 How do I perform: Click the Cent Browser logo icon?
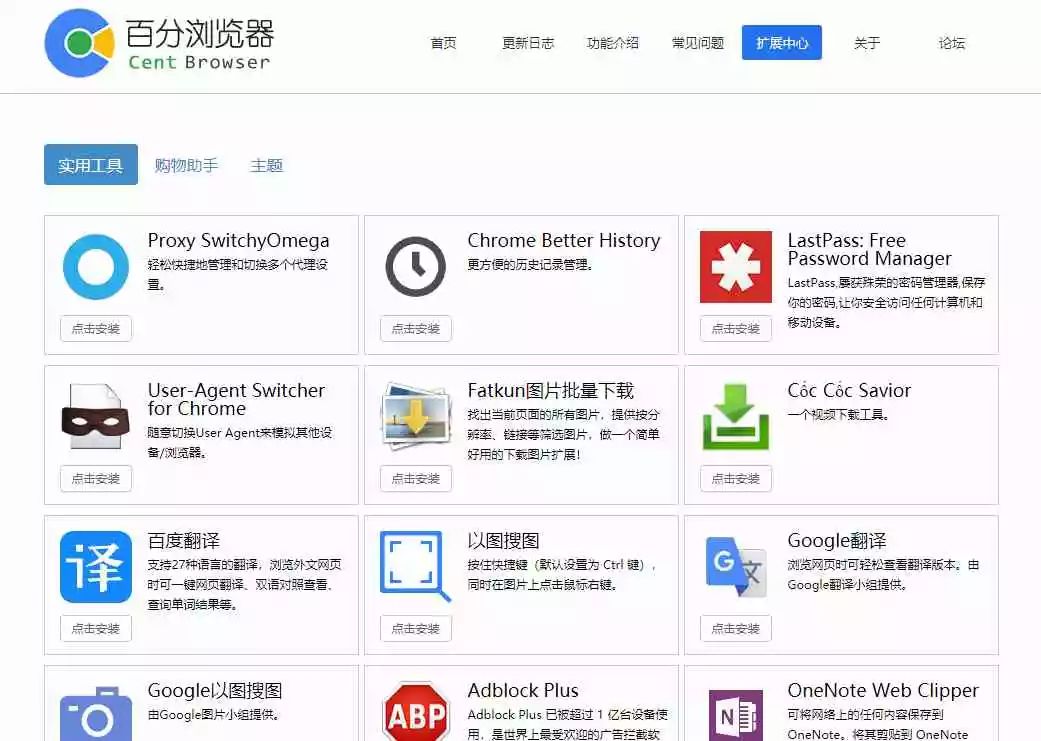[79, 43]
